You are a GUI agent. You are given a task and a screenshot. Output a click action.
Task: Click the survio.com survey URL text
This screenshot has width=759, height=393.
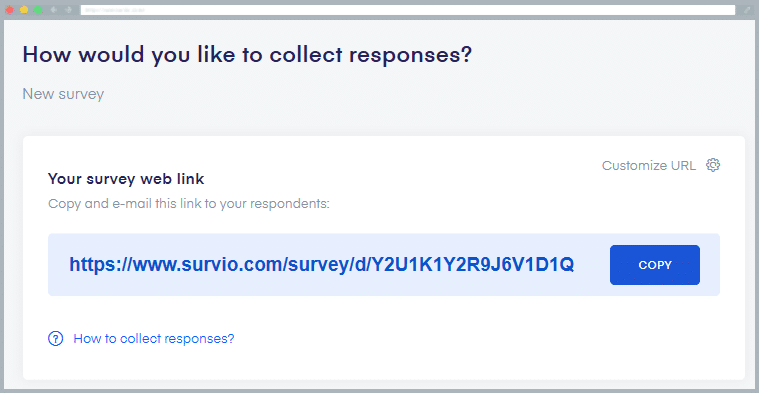coord(321,265)
